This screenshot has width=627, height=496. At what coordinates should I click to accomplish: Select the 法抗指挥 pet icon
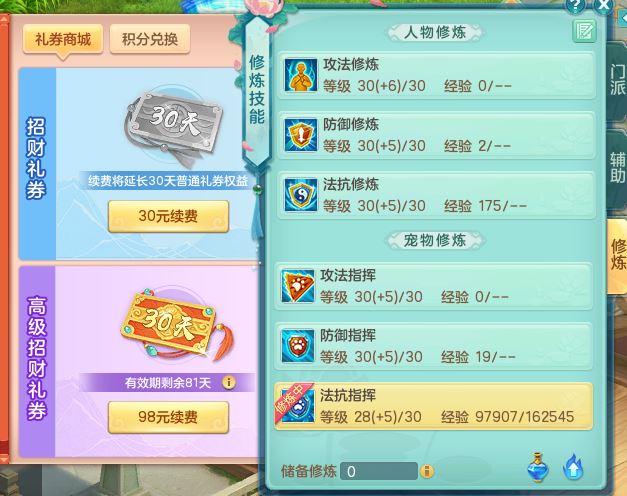pyautogui.click(x=298, y=406)
